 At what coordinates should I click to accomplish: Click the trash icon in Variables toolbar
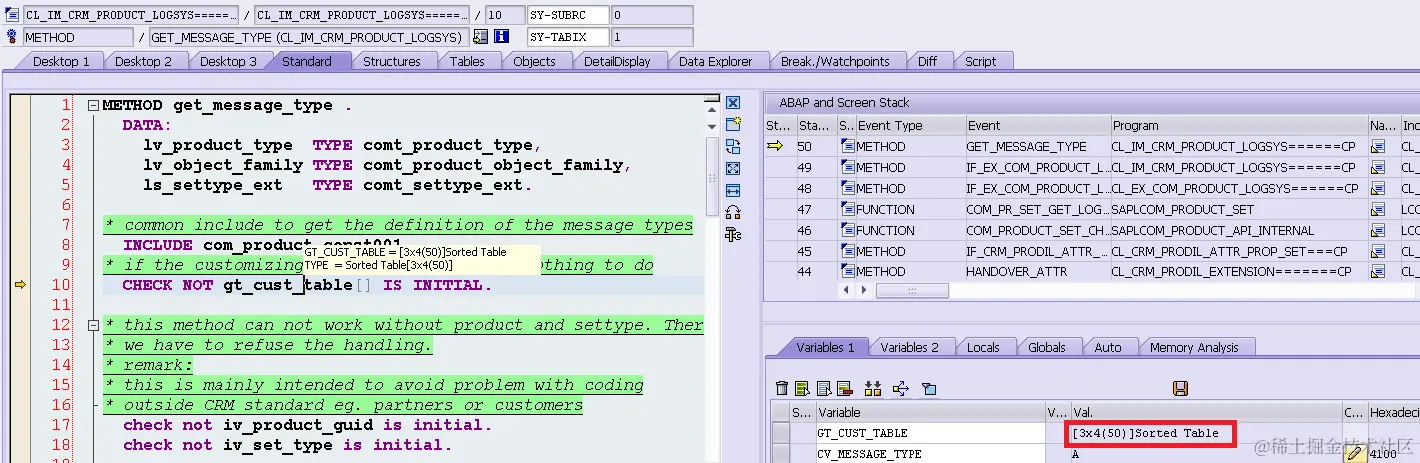tap(783, 389)
